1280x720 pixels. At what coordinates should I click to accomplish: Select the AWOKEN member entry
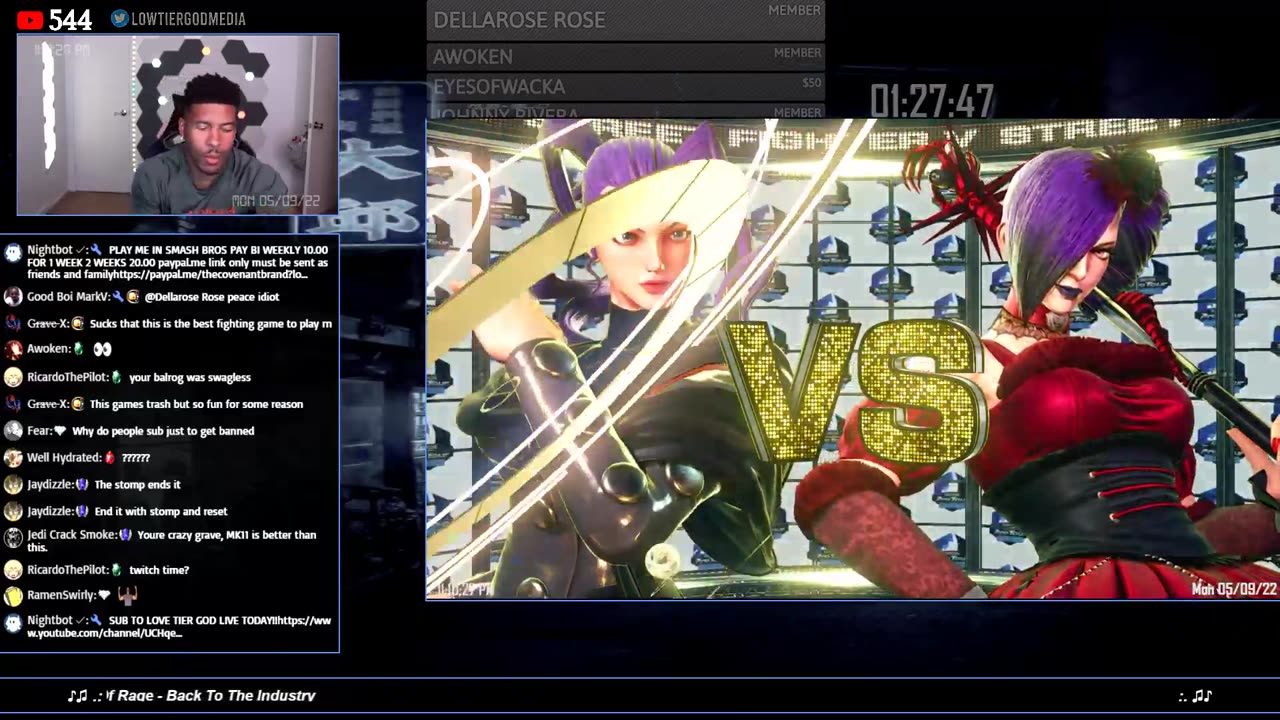pos(626,57)
